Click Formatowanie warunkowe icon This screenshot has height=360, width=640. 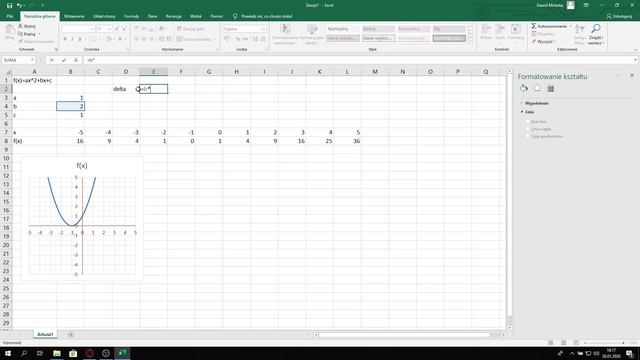(285, 34)
